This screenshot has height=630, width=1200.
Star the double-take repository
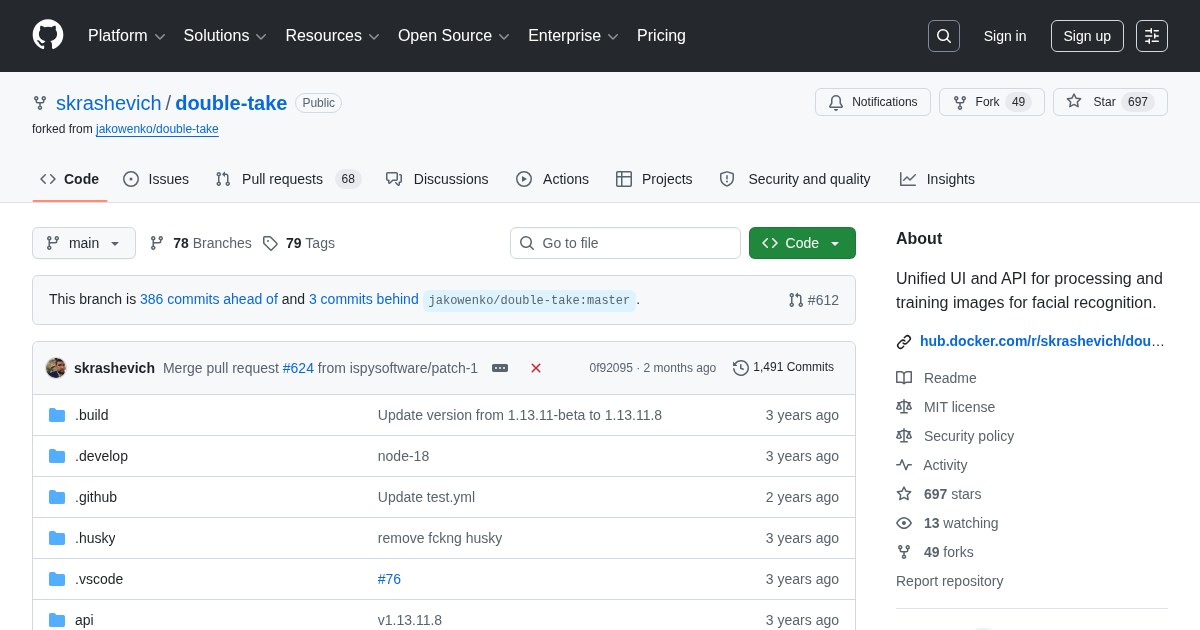(x=1110, y=102)
